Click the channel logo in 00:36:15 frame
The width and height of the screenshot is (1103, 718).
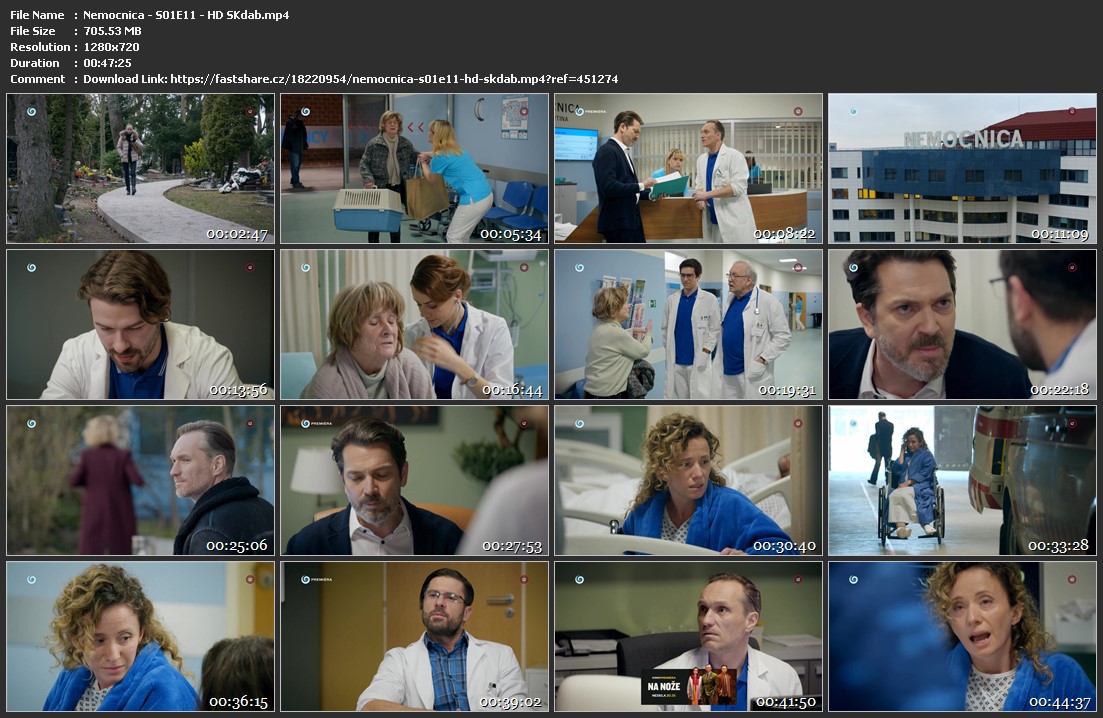point(32,579)
